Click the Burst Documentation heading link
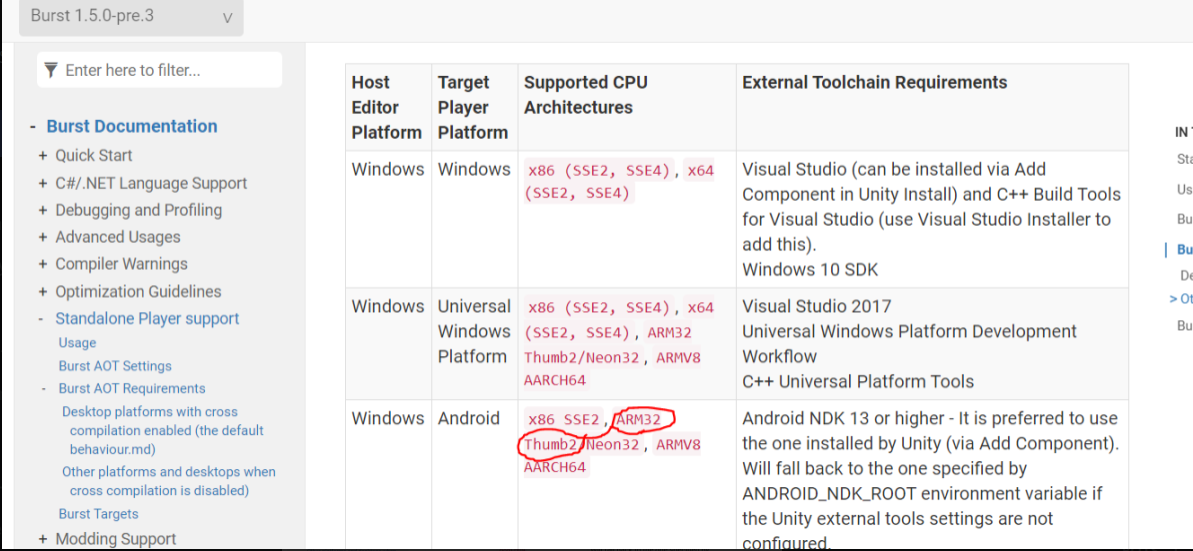Screen dimensions: 1193x551 pos(132,127)
